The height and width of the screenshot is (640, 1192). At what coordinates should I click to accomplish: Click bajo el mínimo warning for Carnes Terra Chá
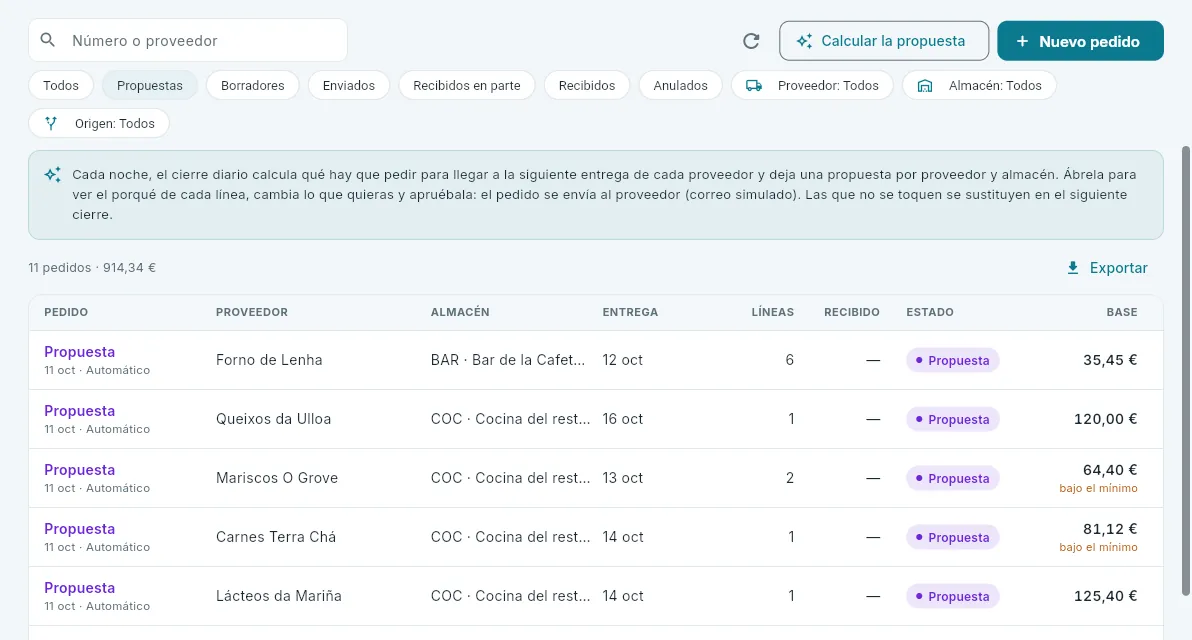[1098, 547]
